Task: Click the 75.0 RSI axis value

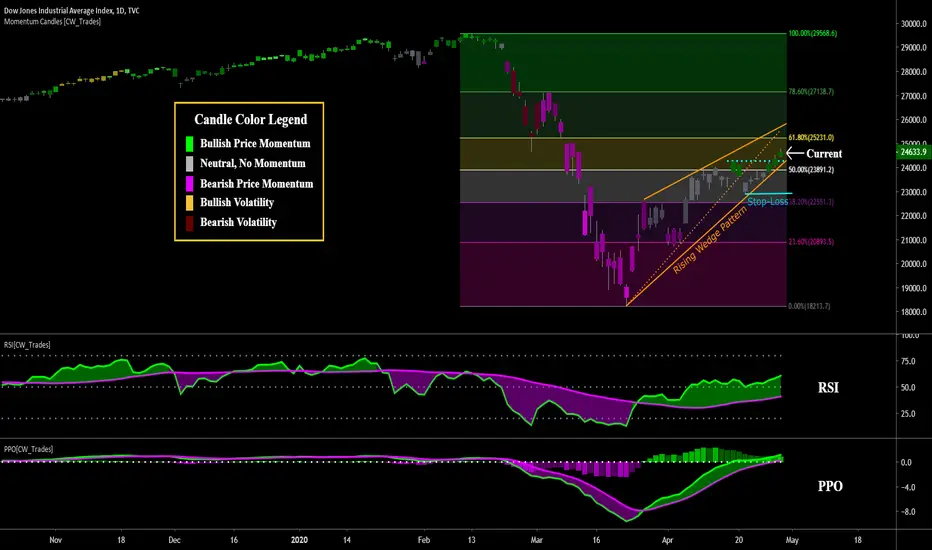Action: 908,361
